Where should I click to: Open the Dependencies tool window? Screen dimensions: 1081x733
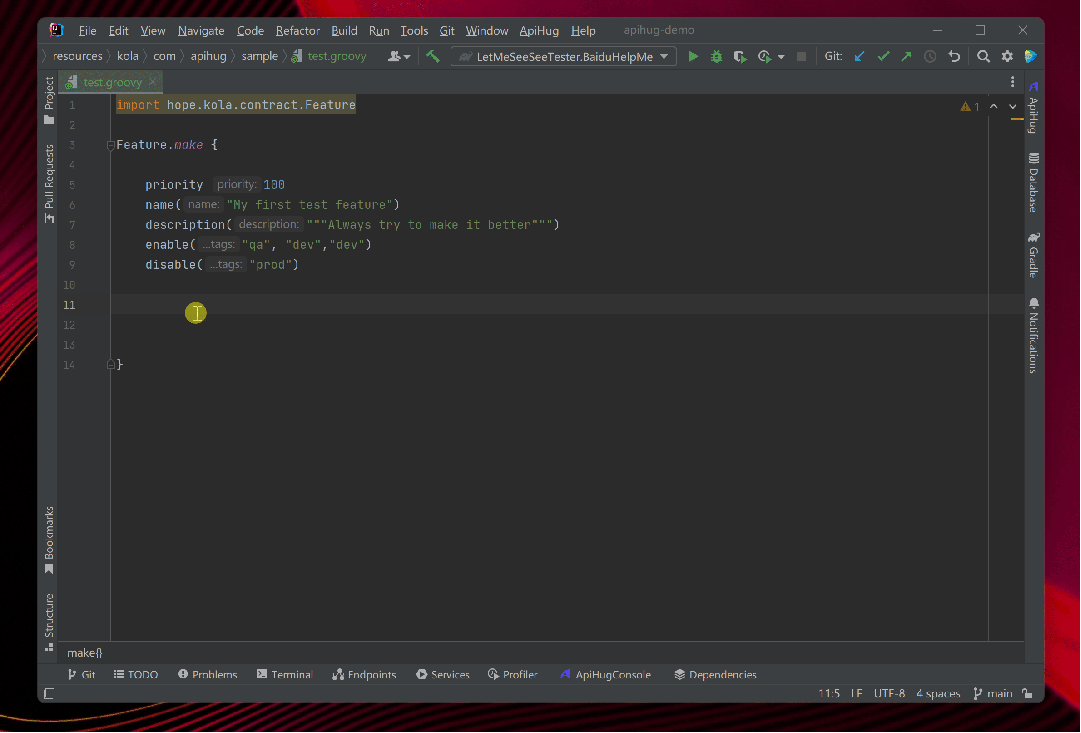click(715, 674)
